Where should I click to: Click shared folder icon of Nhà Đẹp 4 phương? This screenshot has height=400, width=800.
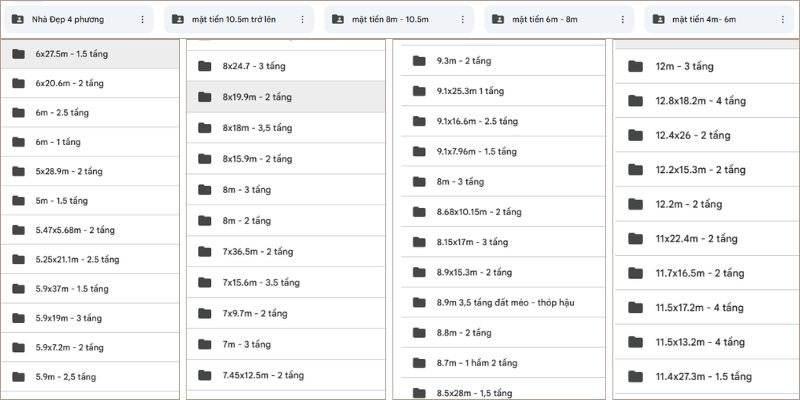[17, 19]
